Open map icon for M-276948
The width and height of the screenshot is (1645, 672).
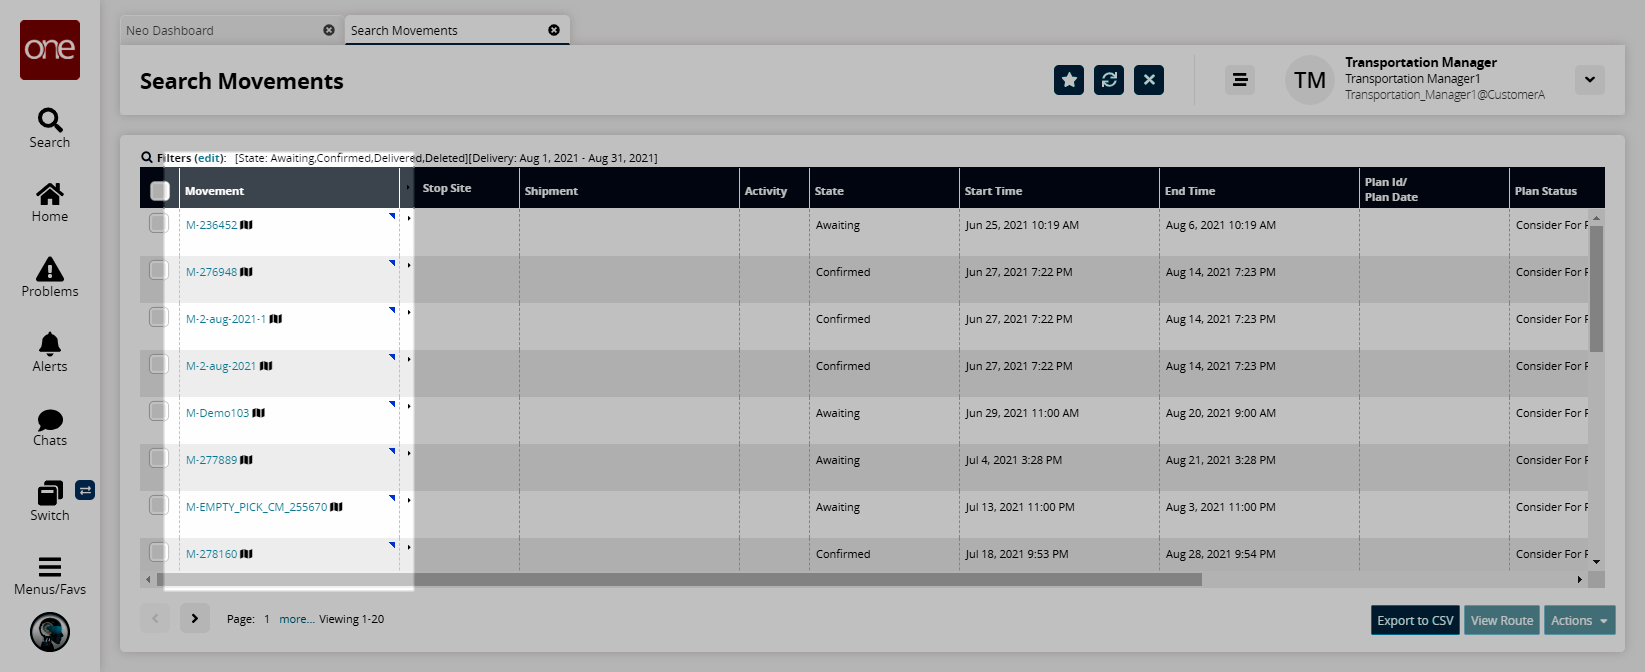(x=246, y=272)
